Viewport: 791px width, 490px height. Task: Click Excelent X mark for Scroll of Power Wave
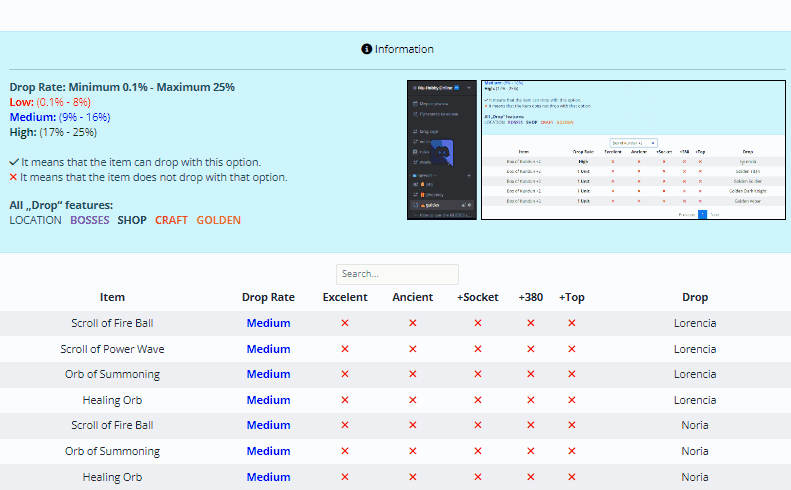345,349
